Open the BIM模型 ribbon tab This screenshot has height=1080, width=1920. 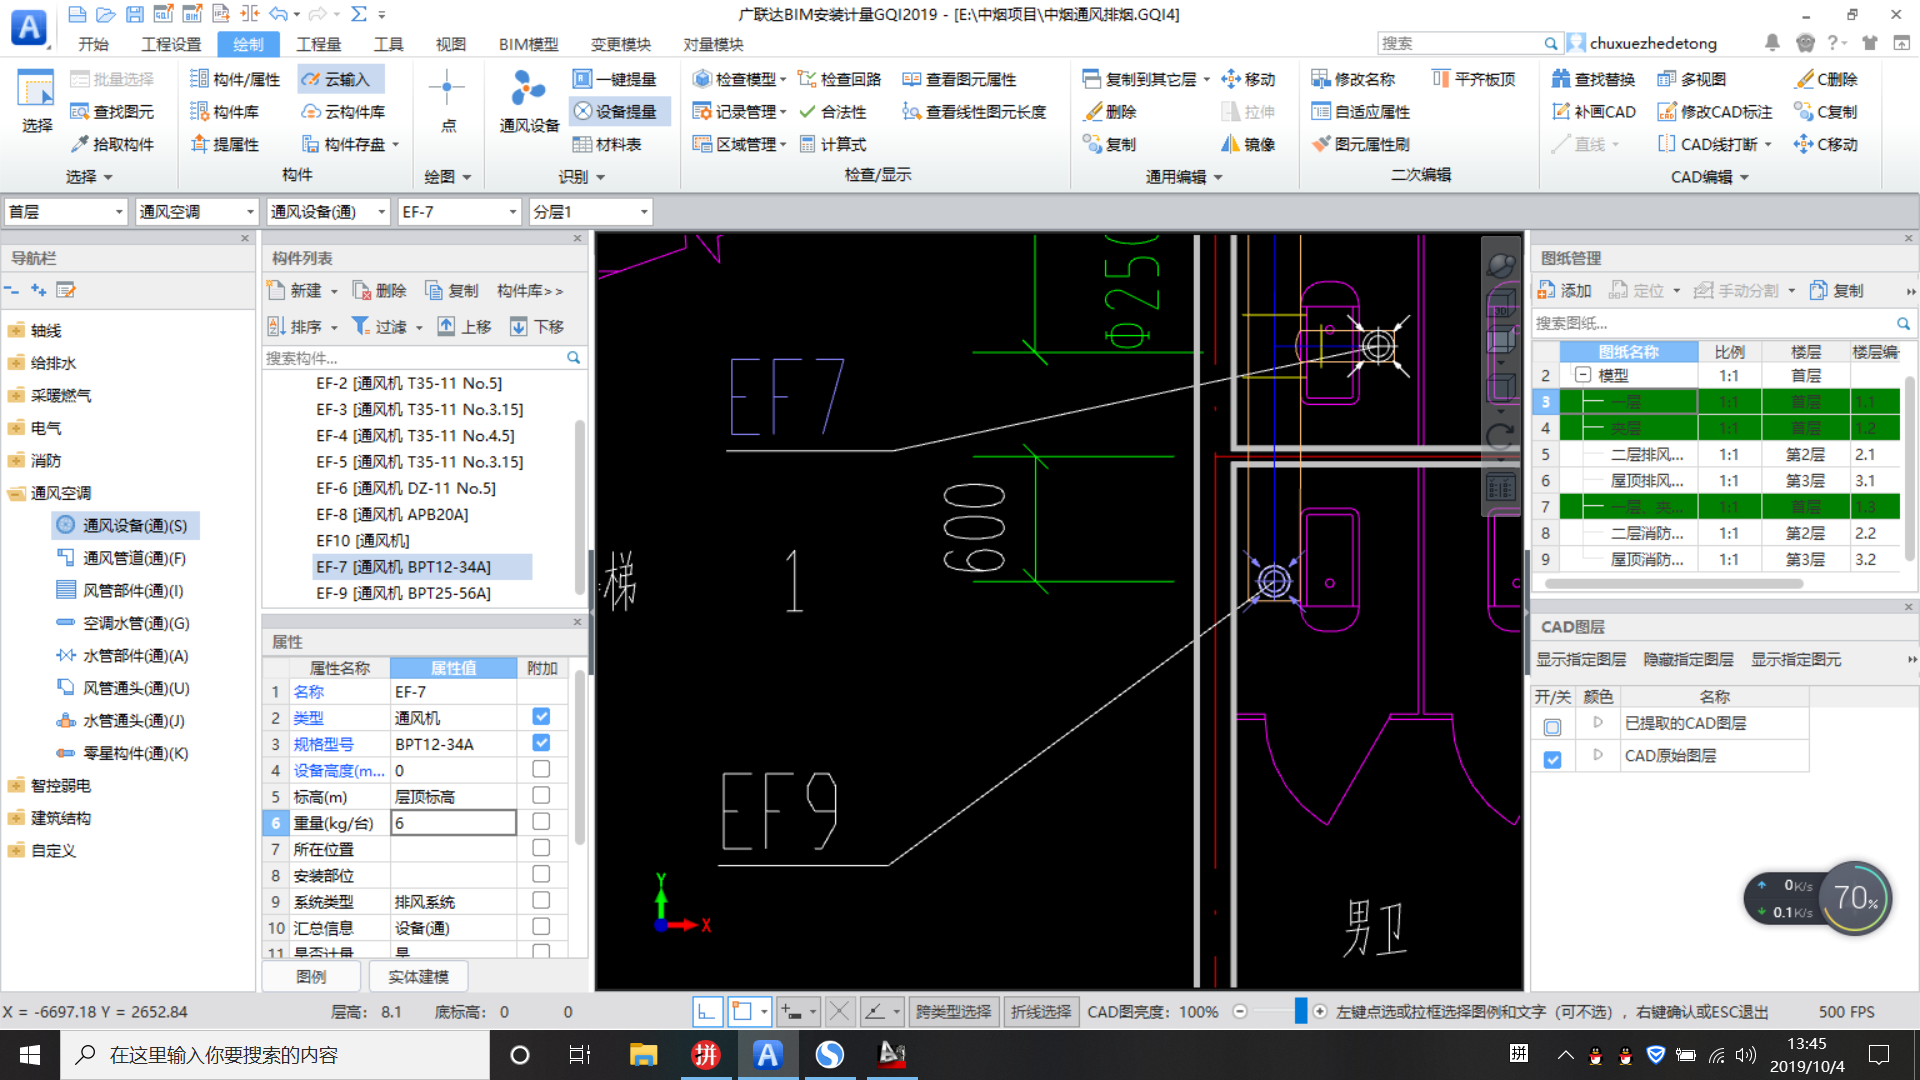528,44
